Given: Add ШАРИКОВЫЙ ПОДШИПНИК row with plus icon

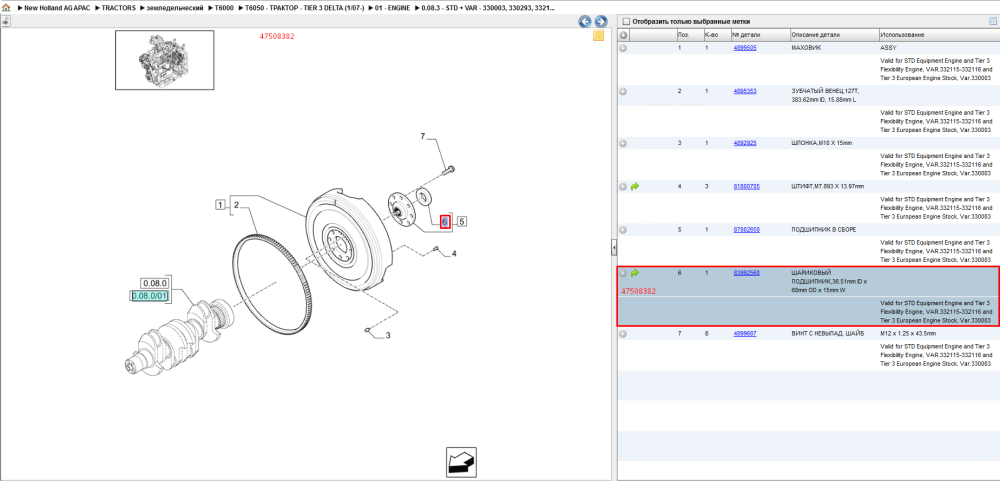Looking at the screenshot, I should (x=624, y=273).
